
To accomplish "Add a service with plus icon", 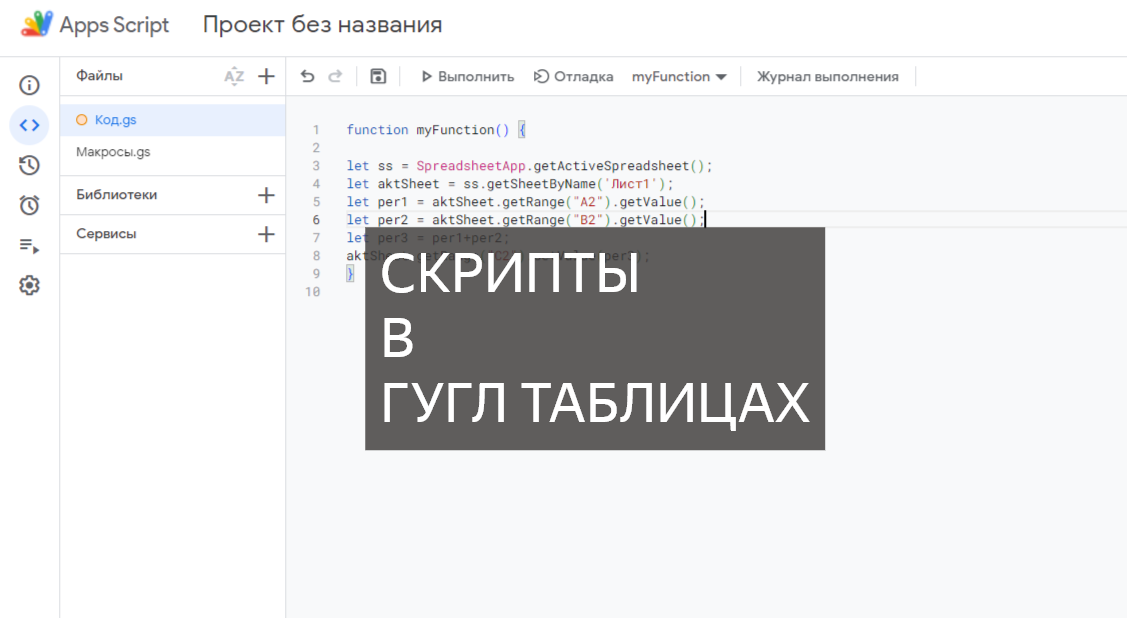I will (x=266, y=234).
